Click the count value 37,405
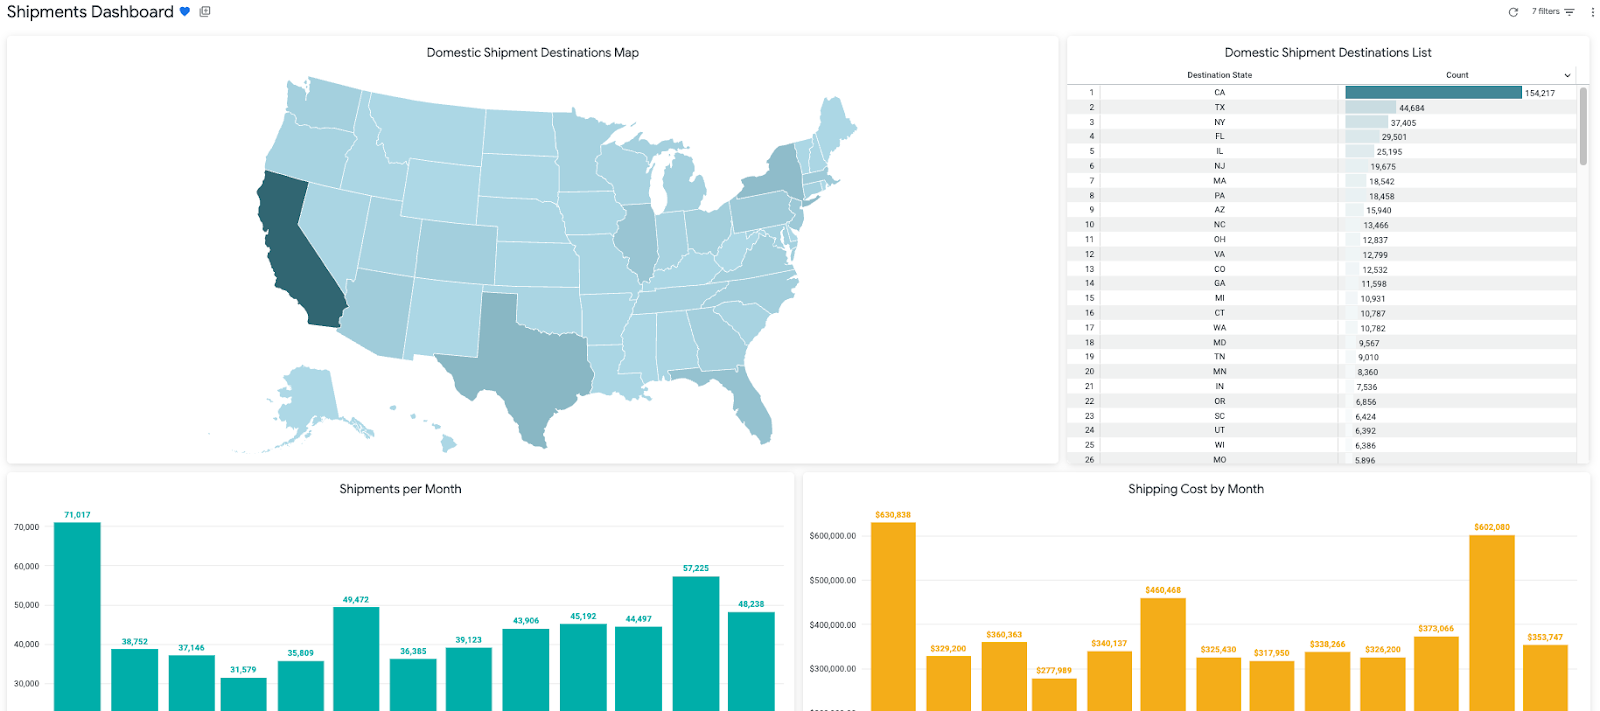This screenshot has width=1600, height=711. coord(1403,123)
